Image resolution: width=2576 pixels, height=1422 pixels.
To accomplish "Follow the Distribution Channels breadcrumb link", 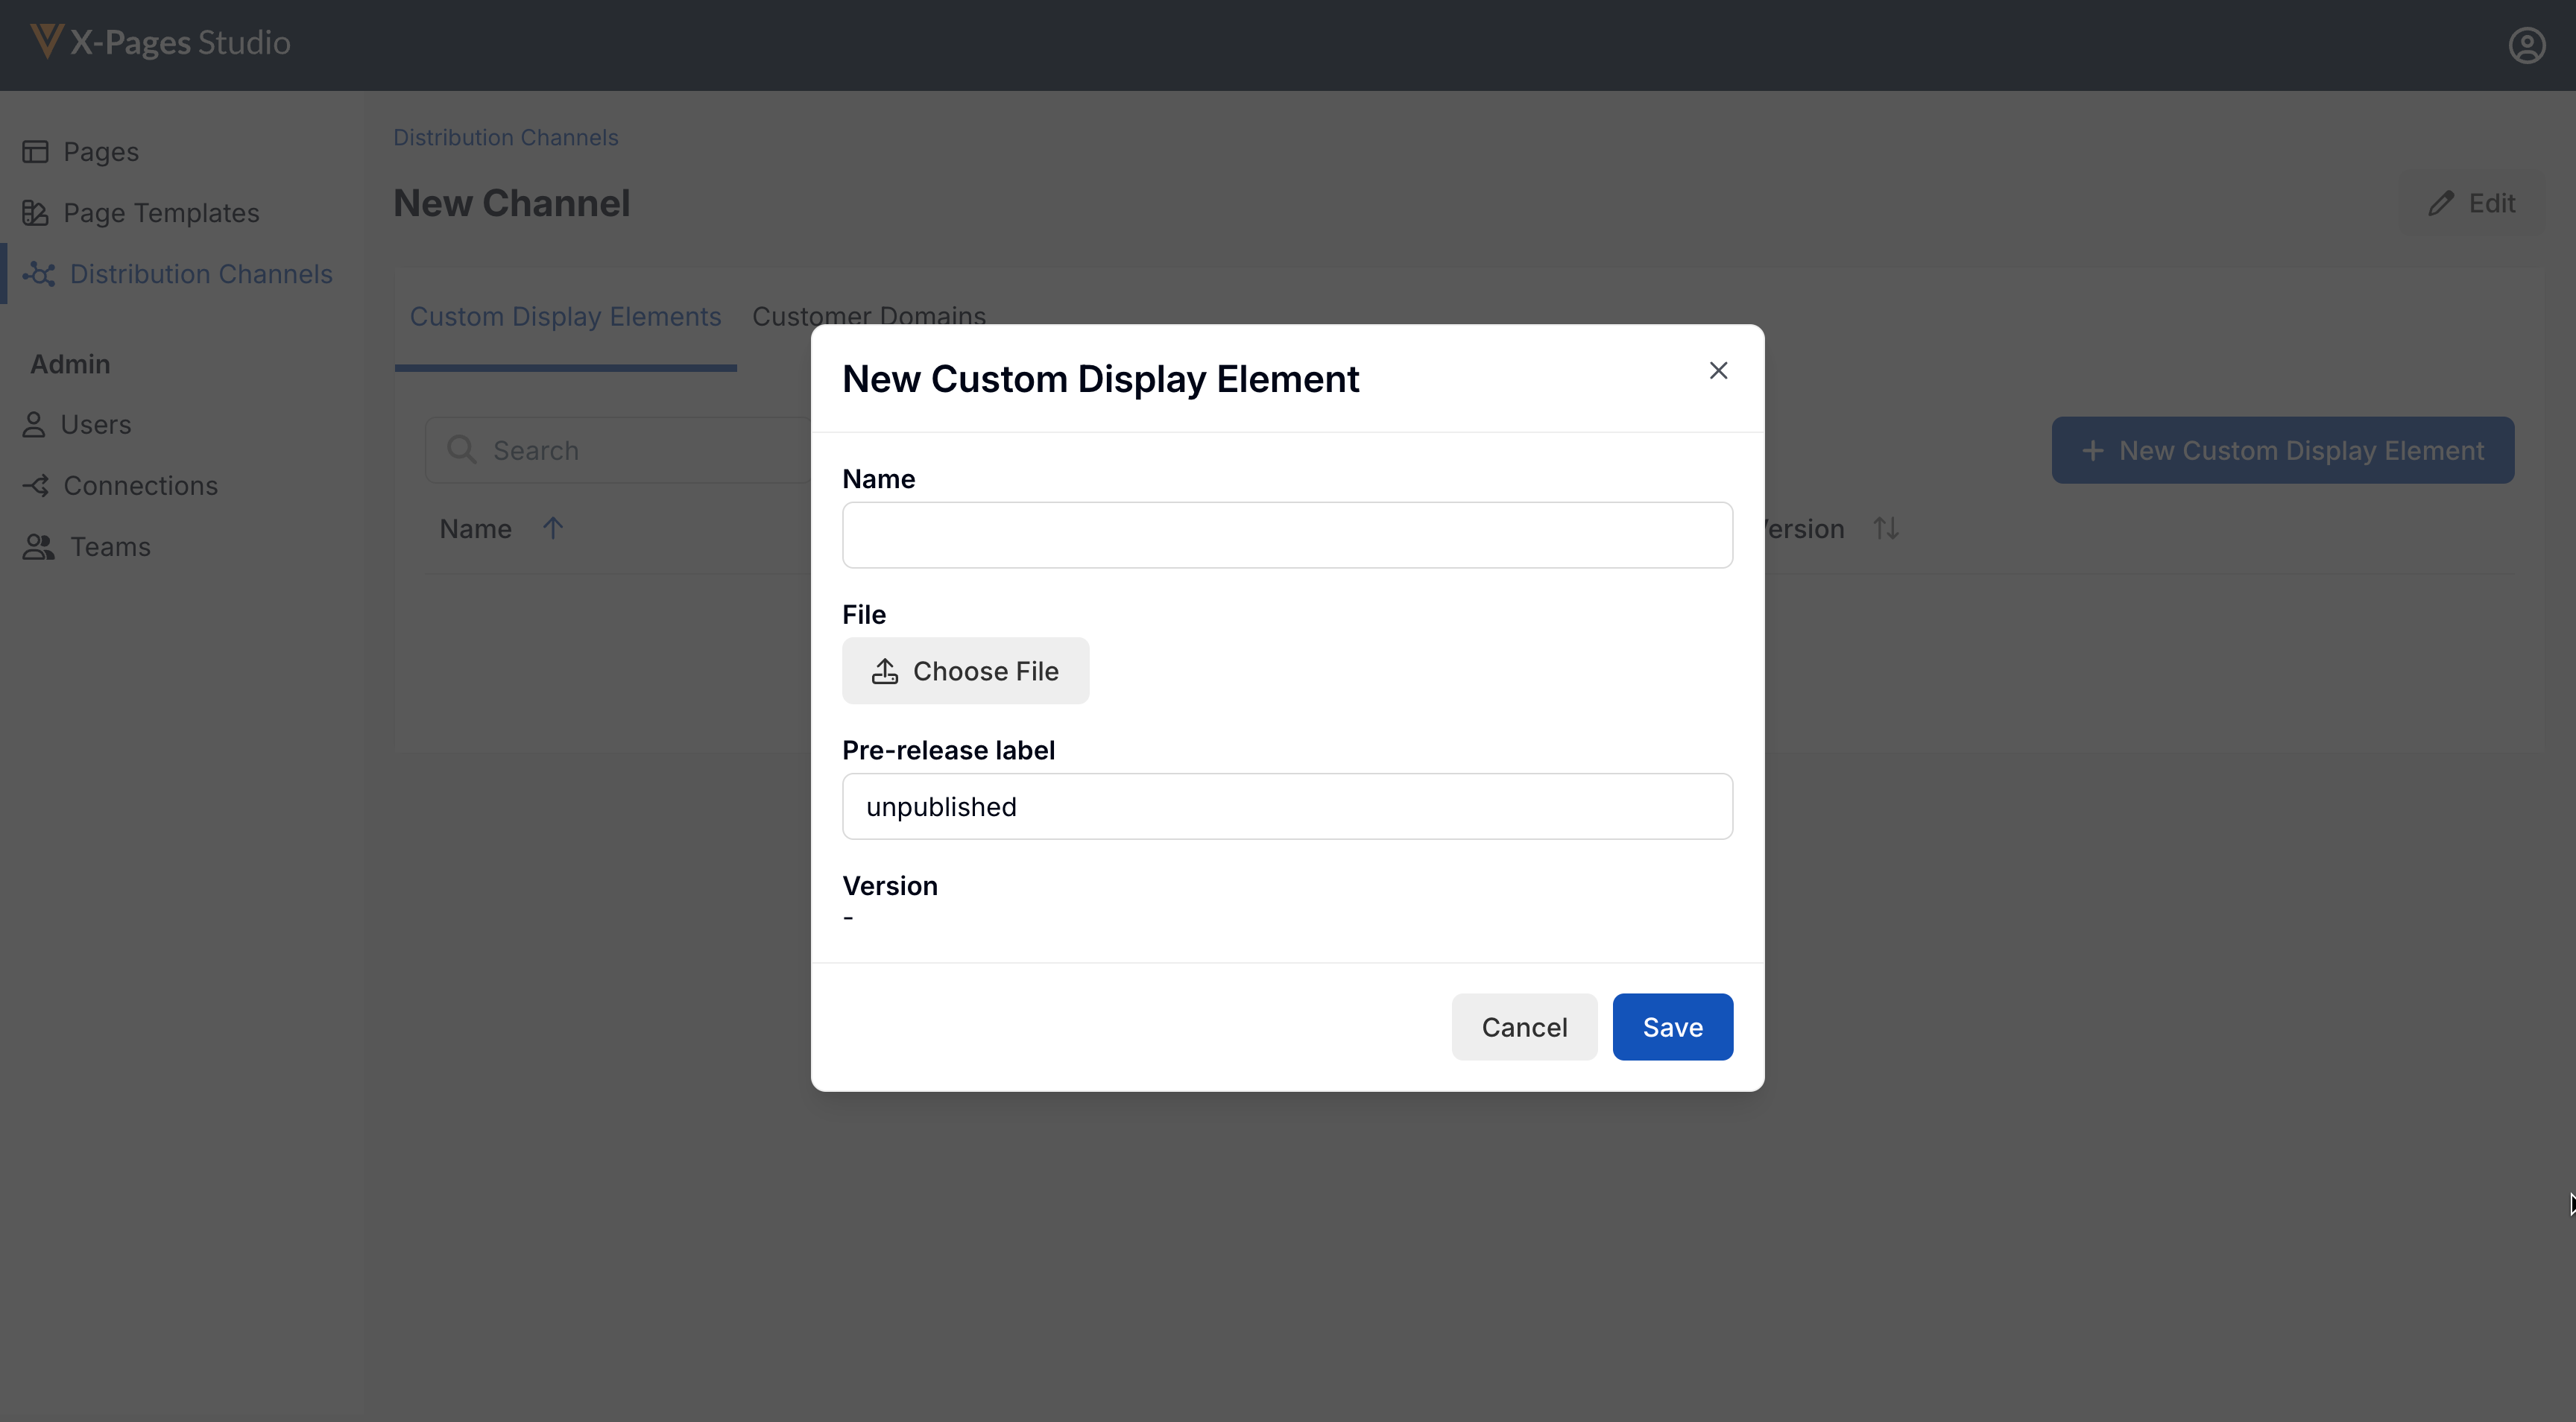I will coord(505,138).
